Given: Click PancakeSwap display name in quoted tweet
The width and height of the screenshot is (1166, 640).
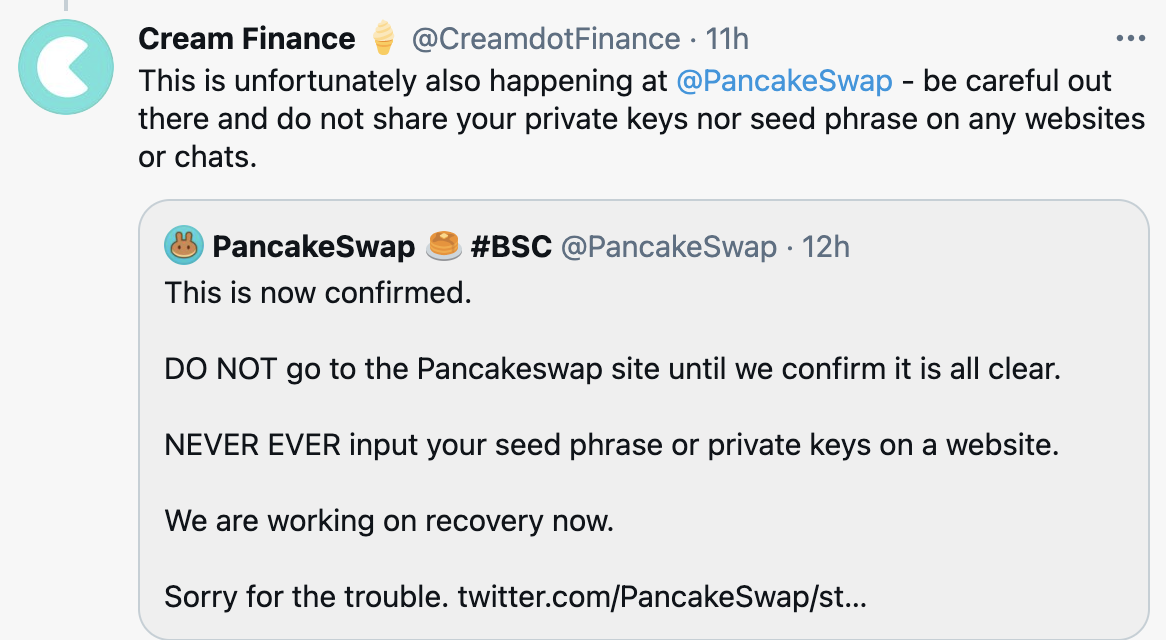Looking at the screenshot, I should pyautogui.click(x=313, y=246).
